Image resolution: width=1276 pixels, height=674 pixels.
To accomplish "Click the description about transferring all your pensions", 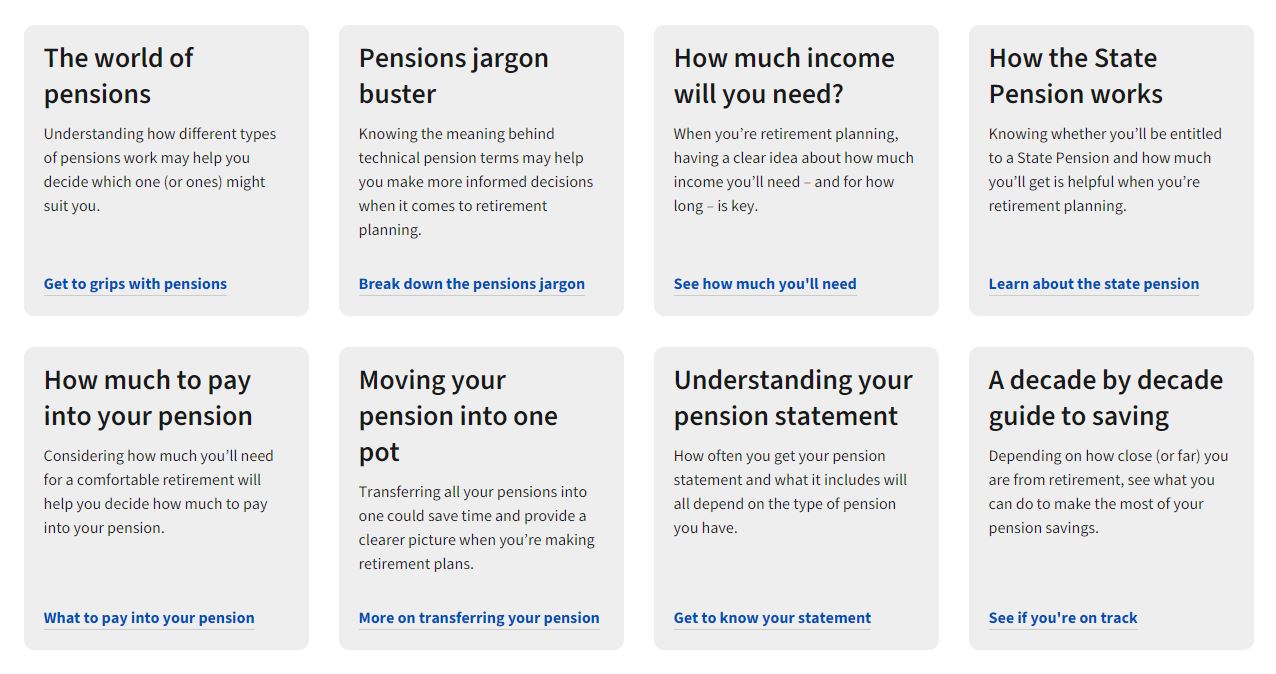I will [x=476, y=528].
